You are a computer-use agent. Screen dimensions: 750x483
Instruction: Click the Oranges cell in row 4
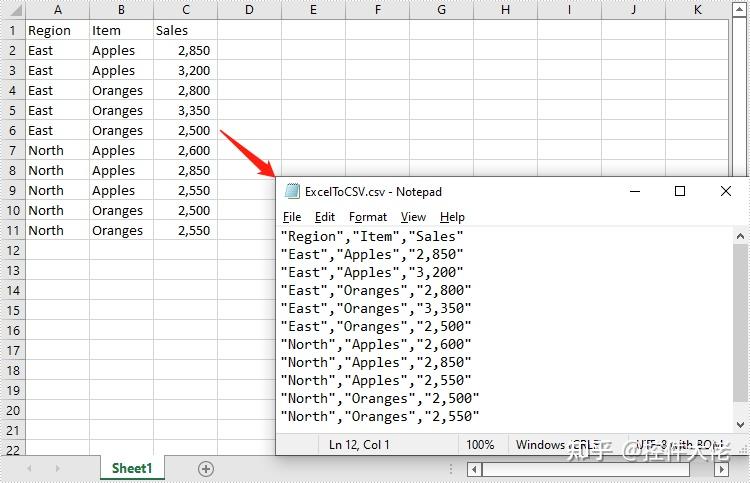(x=121, y=90)
